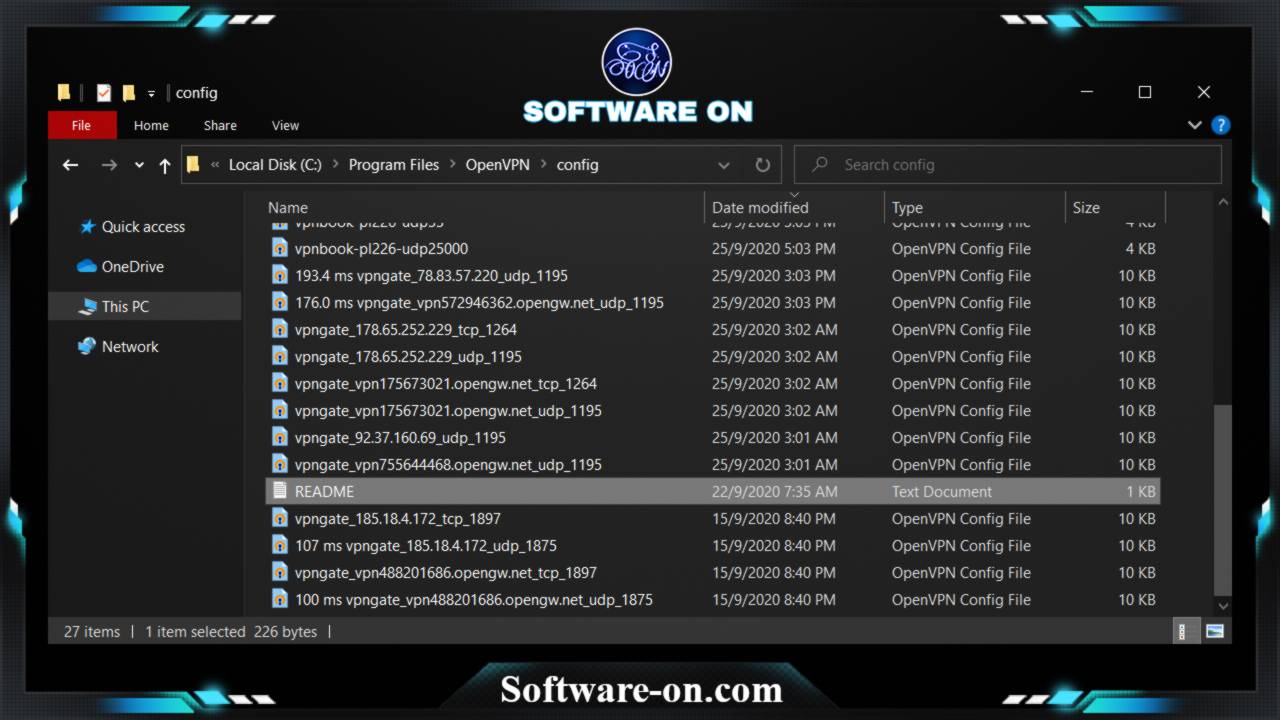Screen dimensions: 1280x720
Task: Expand the address bar history dropdown
Action: (724, 165)
